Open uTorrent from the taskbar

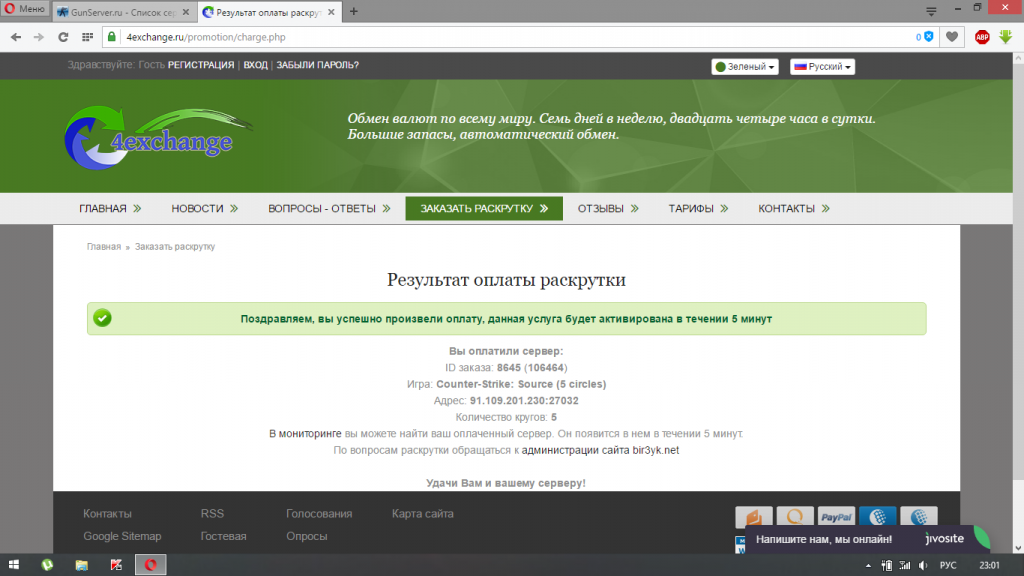pyautogui.click(x=47, y=564)
